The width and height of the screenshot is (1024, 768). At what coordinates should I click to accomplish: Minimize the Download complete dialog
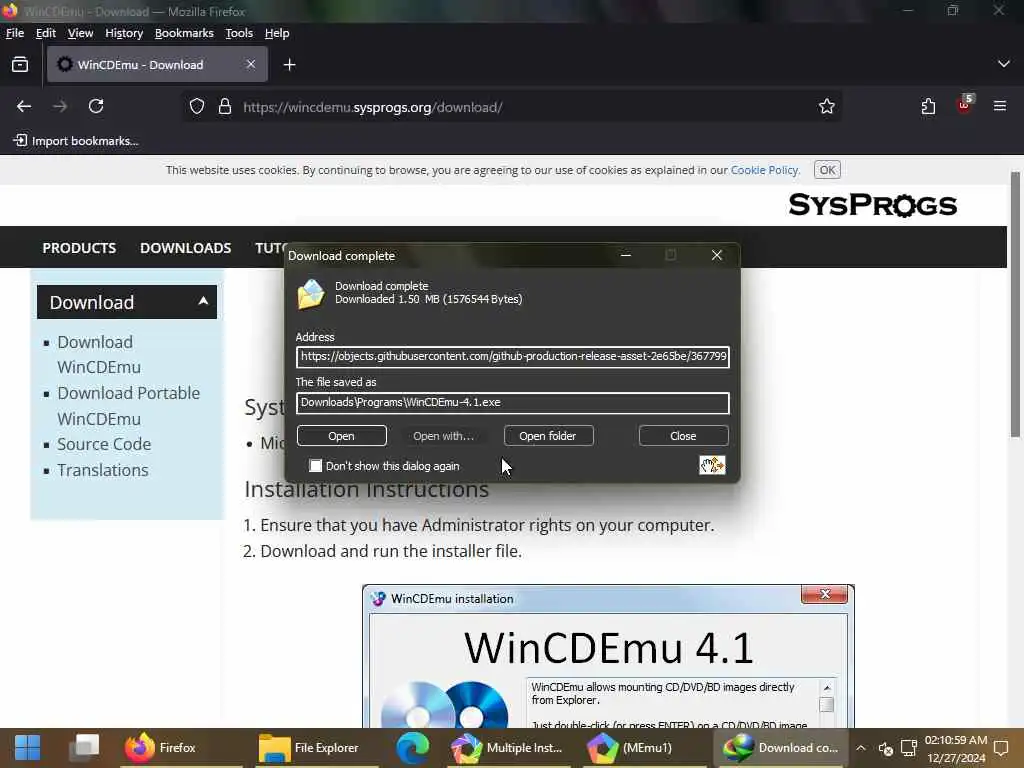[626, 255]
